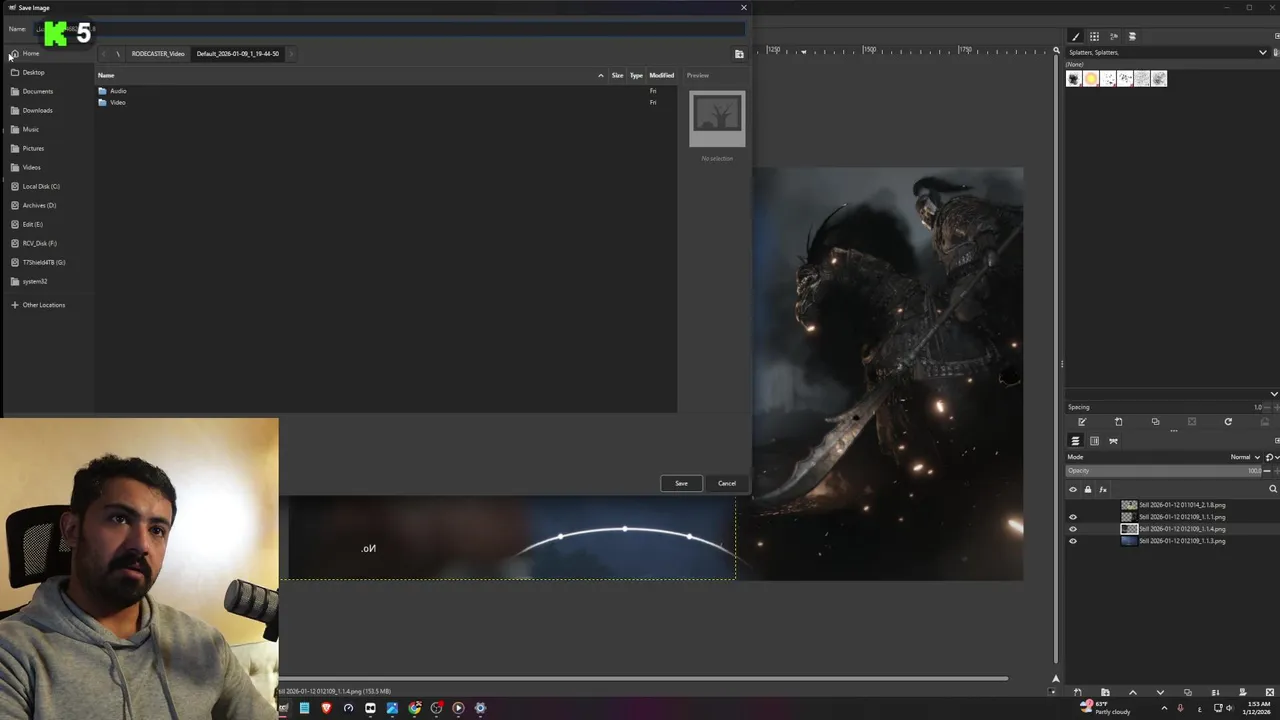Pick the last grey textured brush
This screenshot has width=1280, height=720.
[1159, 79]
